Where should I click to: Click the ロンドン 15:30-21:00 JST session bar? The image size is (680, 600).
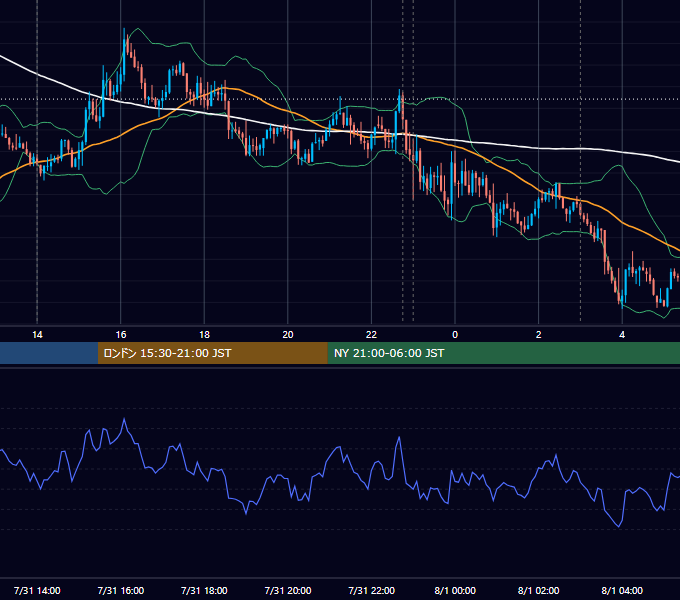click(x=212, y=353)
